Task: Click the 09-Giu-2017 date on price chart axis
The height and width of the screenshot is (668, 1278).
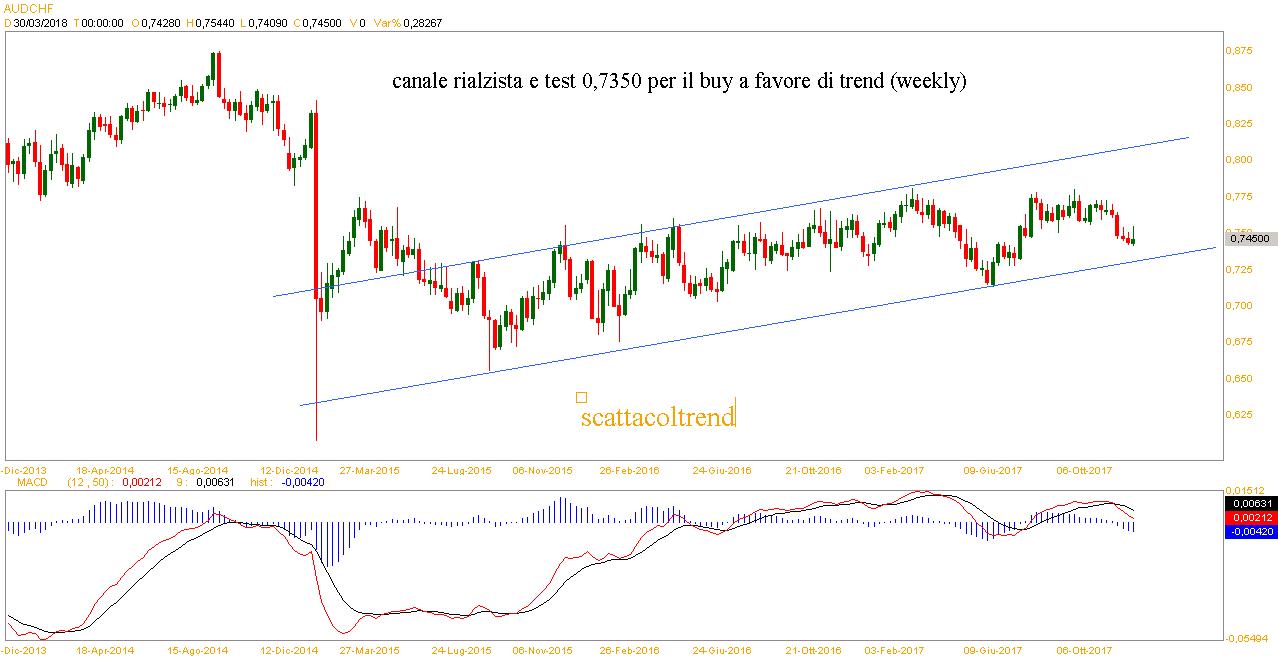Action: [992, 469]
